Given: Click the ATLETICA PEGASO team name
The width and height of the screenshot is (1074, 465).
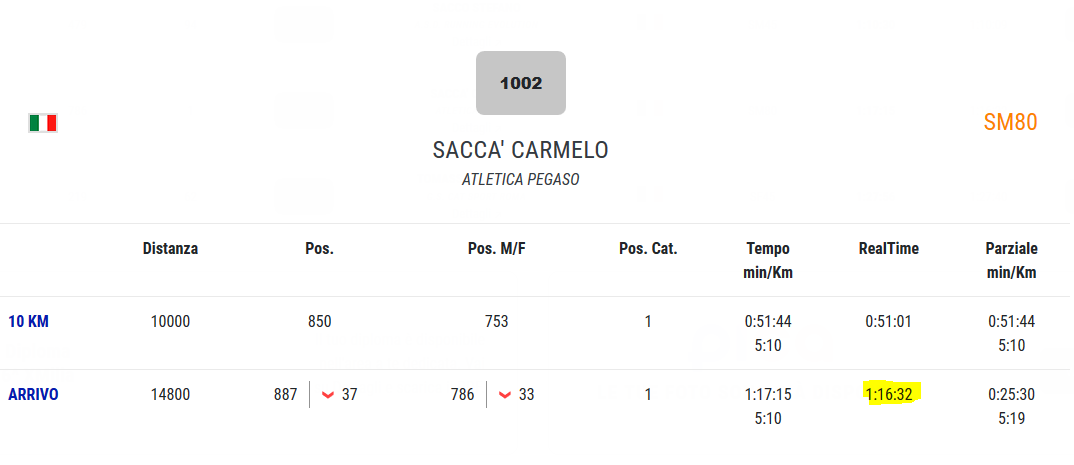Looking at the screenshot, I should [x=521, y=179].
